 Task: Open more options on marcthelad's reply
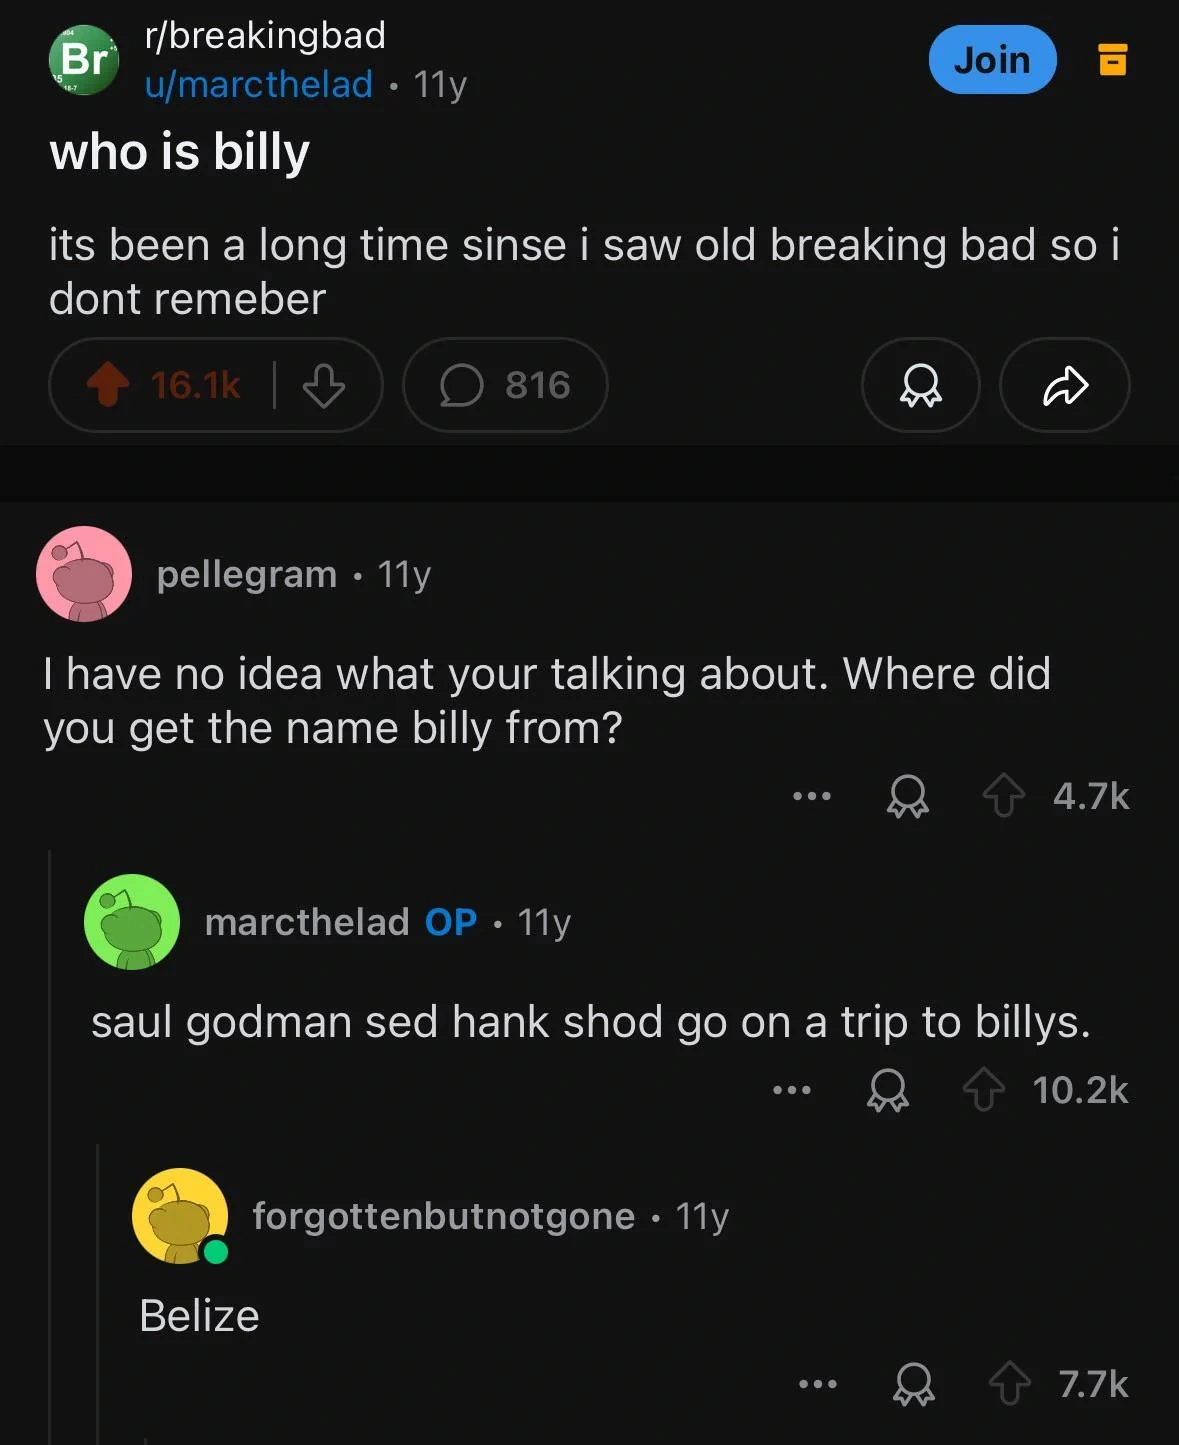(791, 1090)
